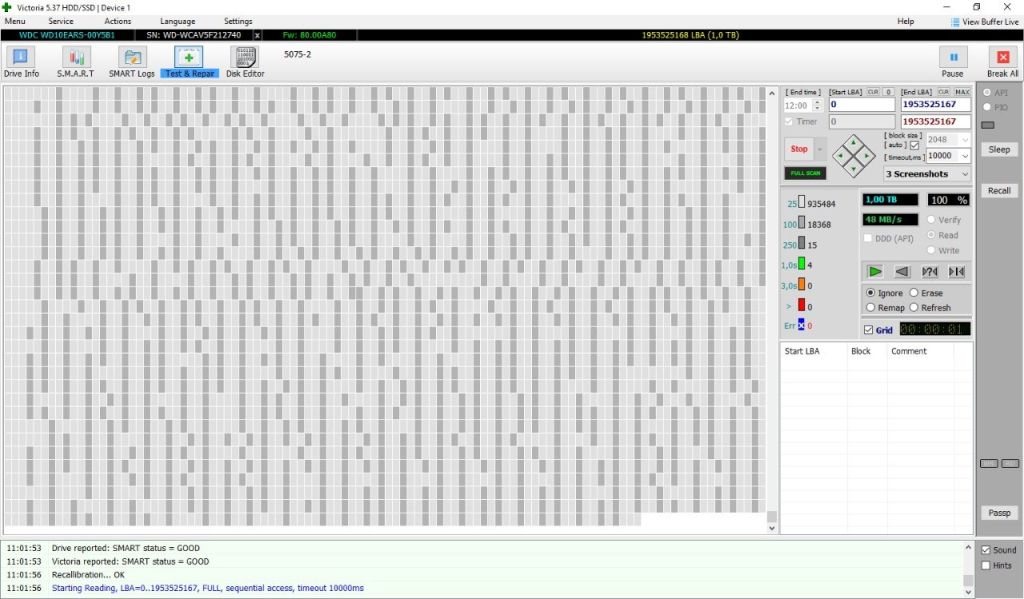
Task: Click the Stop button
Action: point(799,149)
